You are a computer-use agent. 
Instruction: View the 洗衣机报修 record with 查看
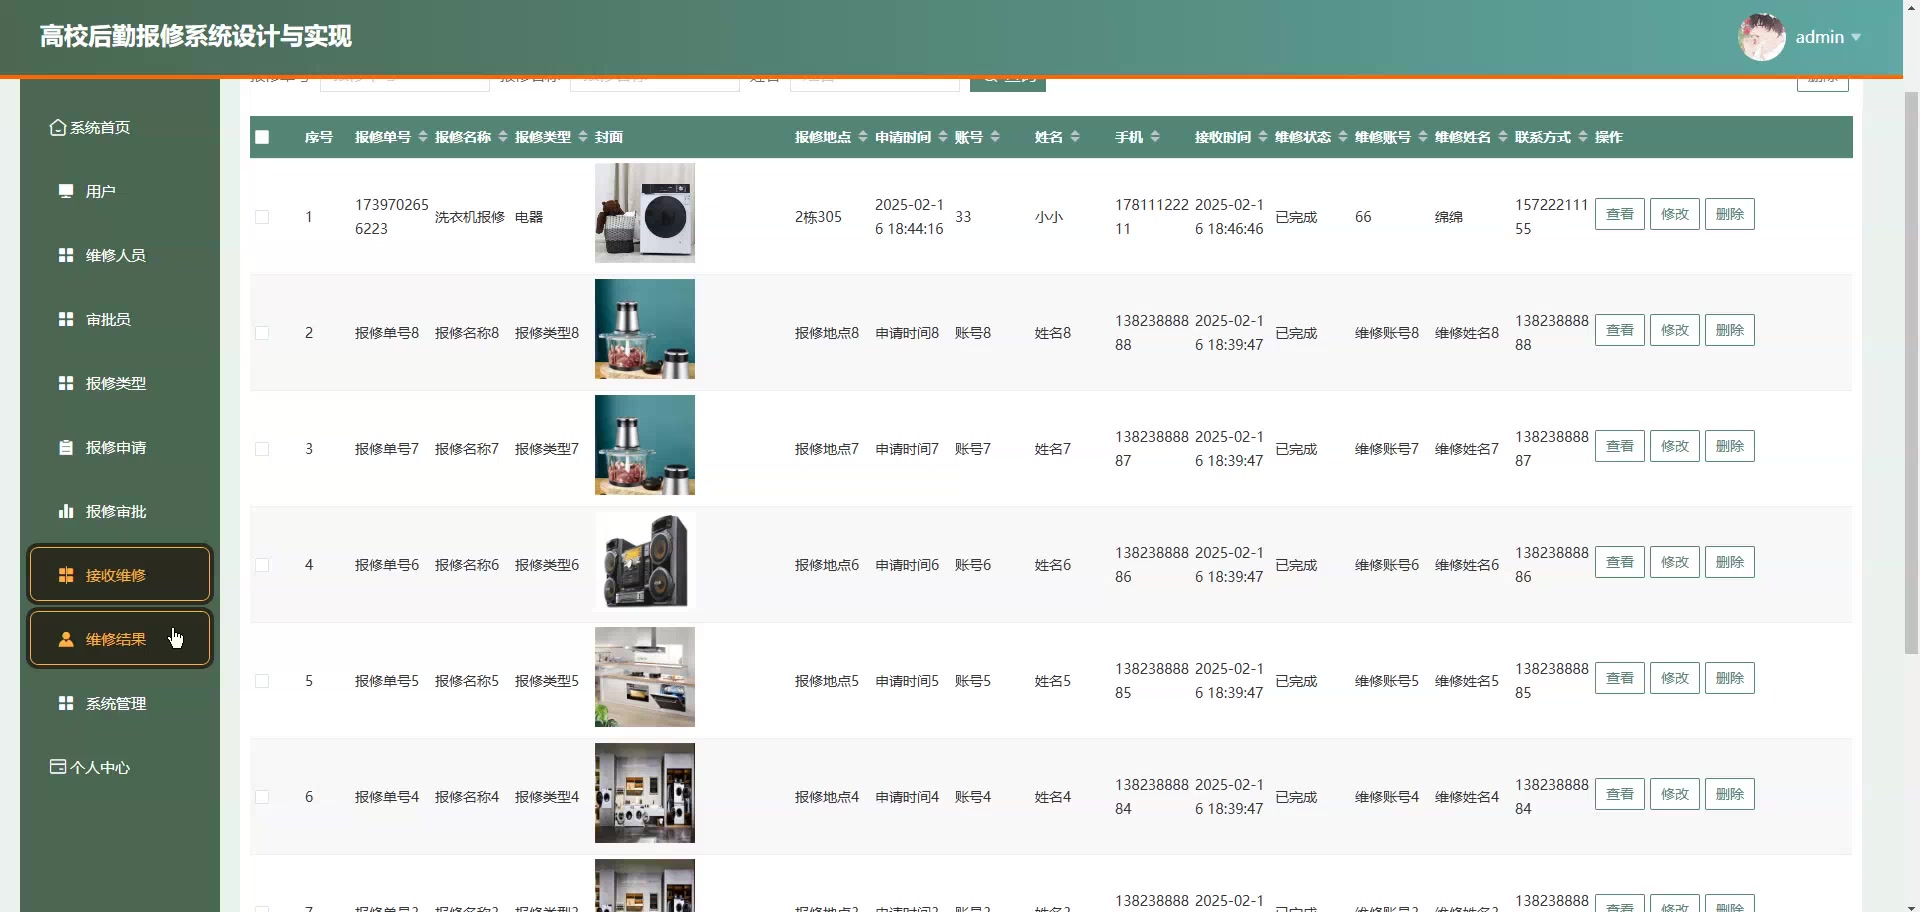tap(1620, 214)
